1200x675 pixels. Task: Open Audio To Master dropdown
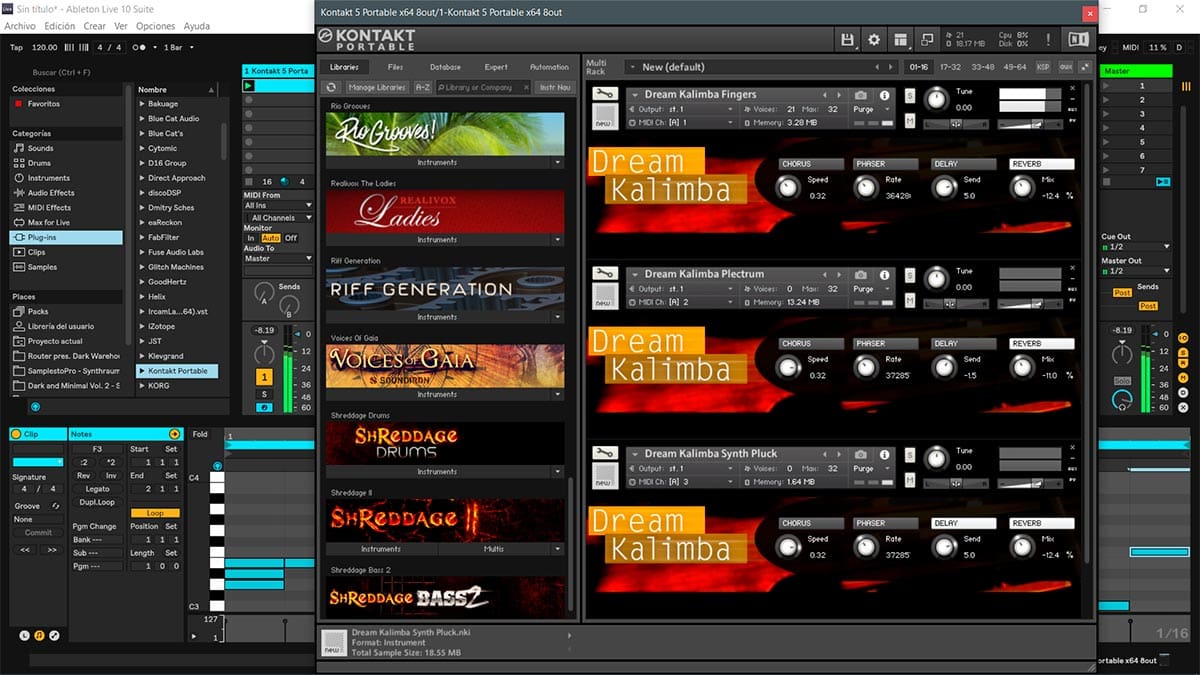(x=278, y=258)
